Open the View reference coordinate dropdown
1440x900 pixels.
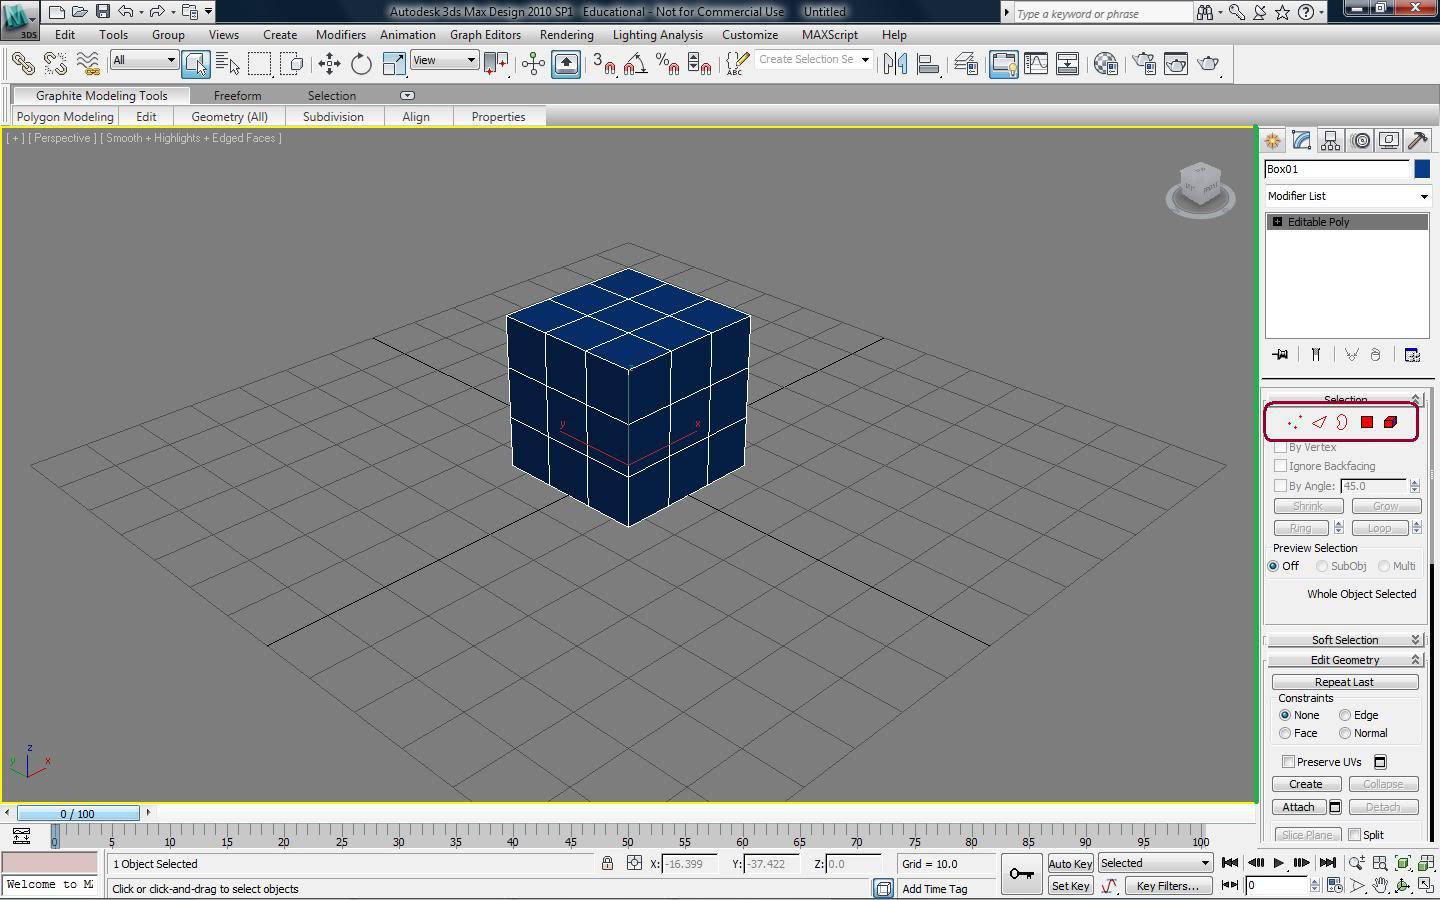(x=444, y=60)
